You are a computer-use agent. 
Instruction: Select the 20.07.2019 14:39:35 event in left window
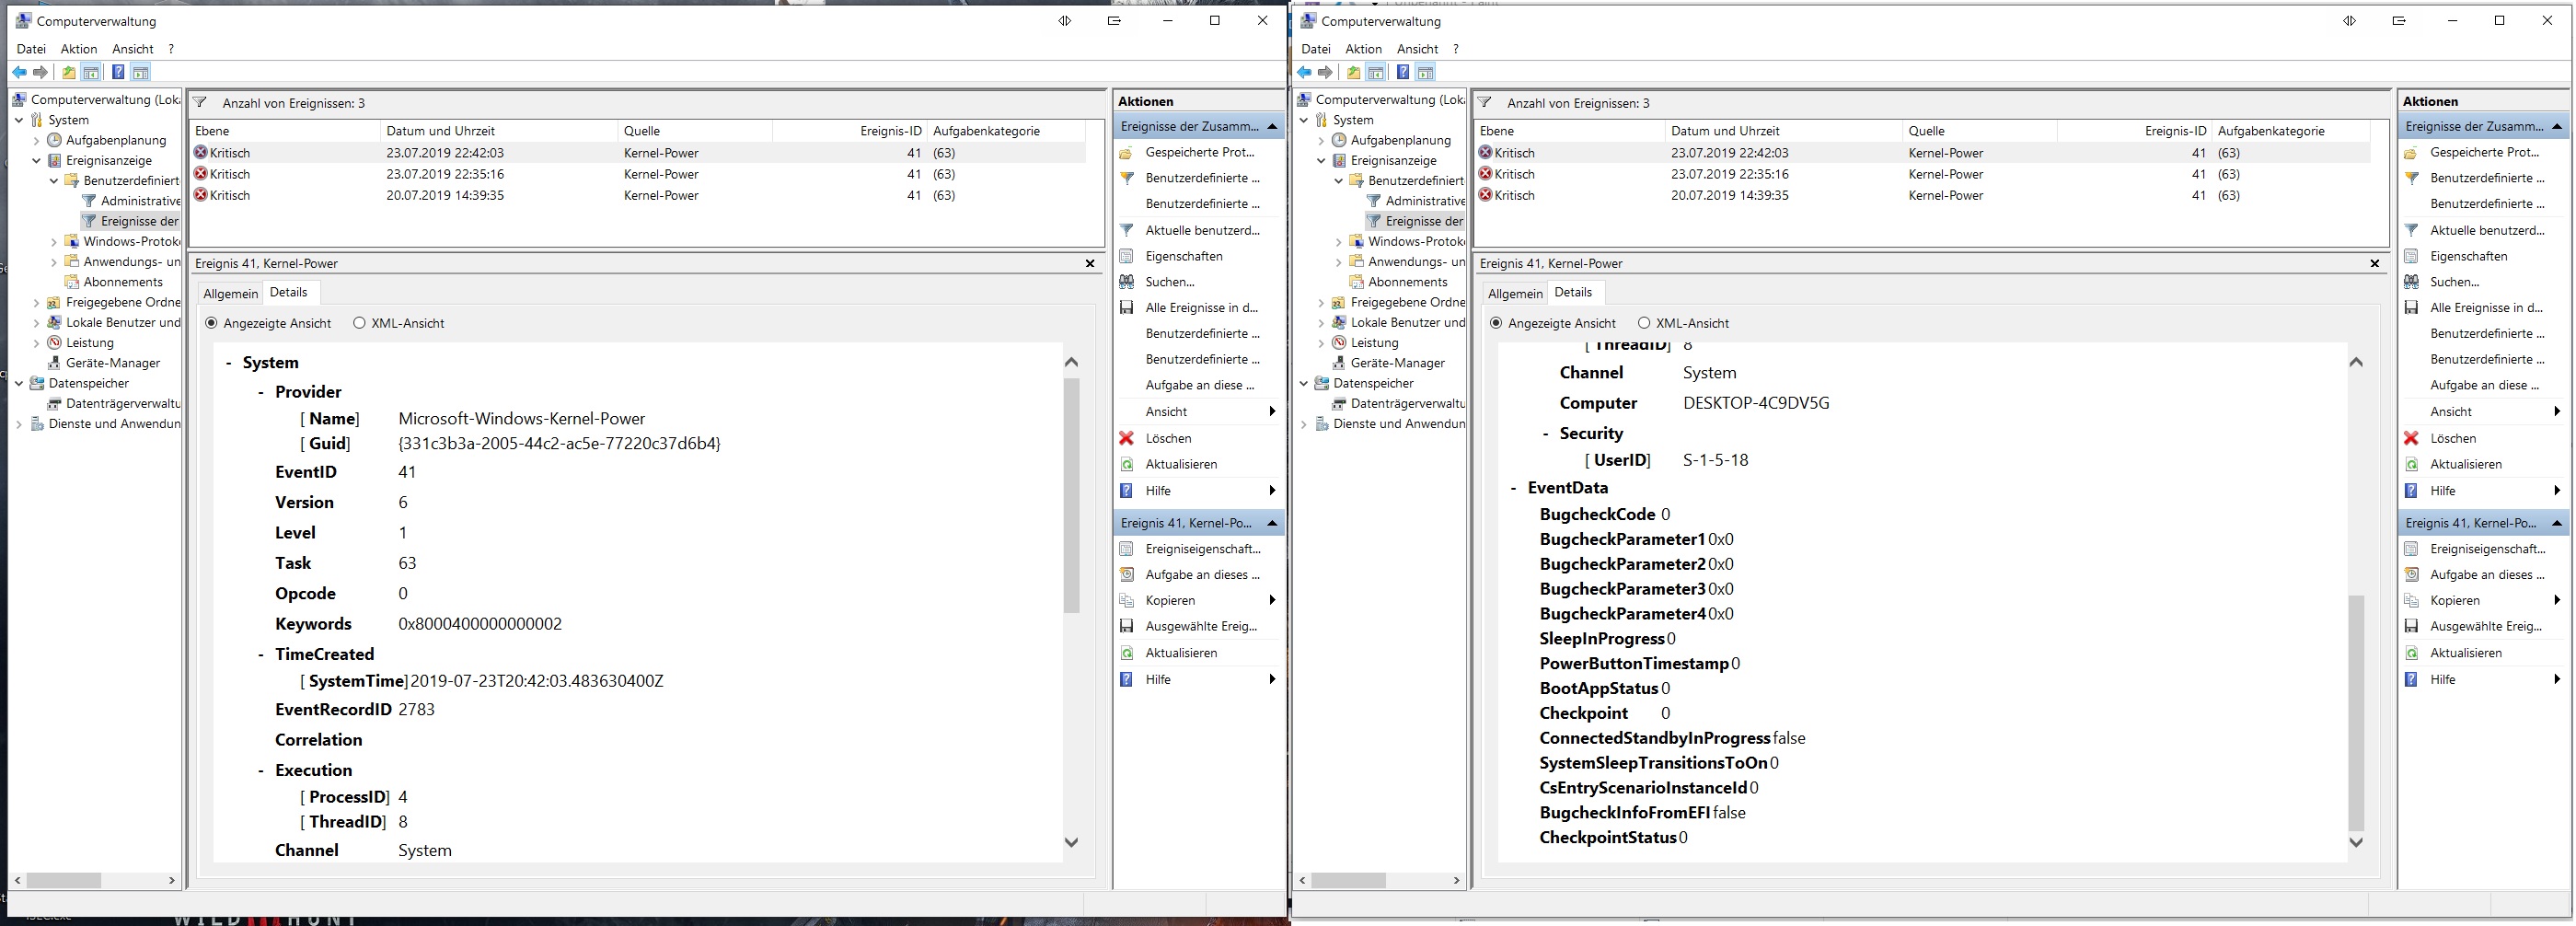click(x=638, y=195)
